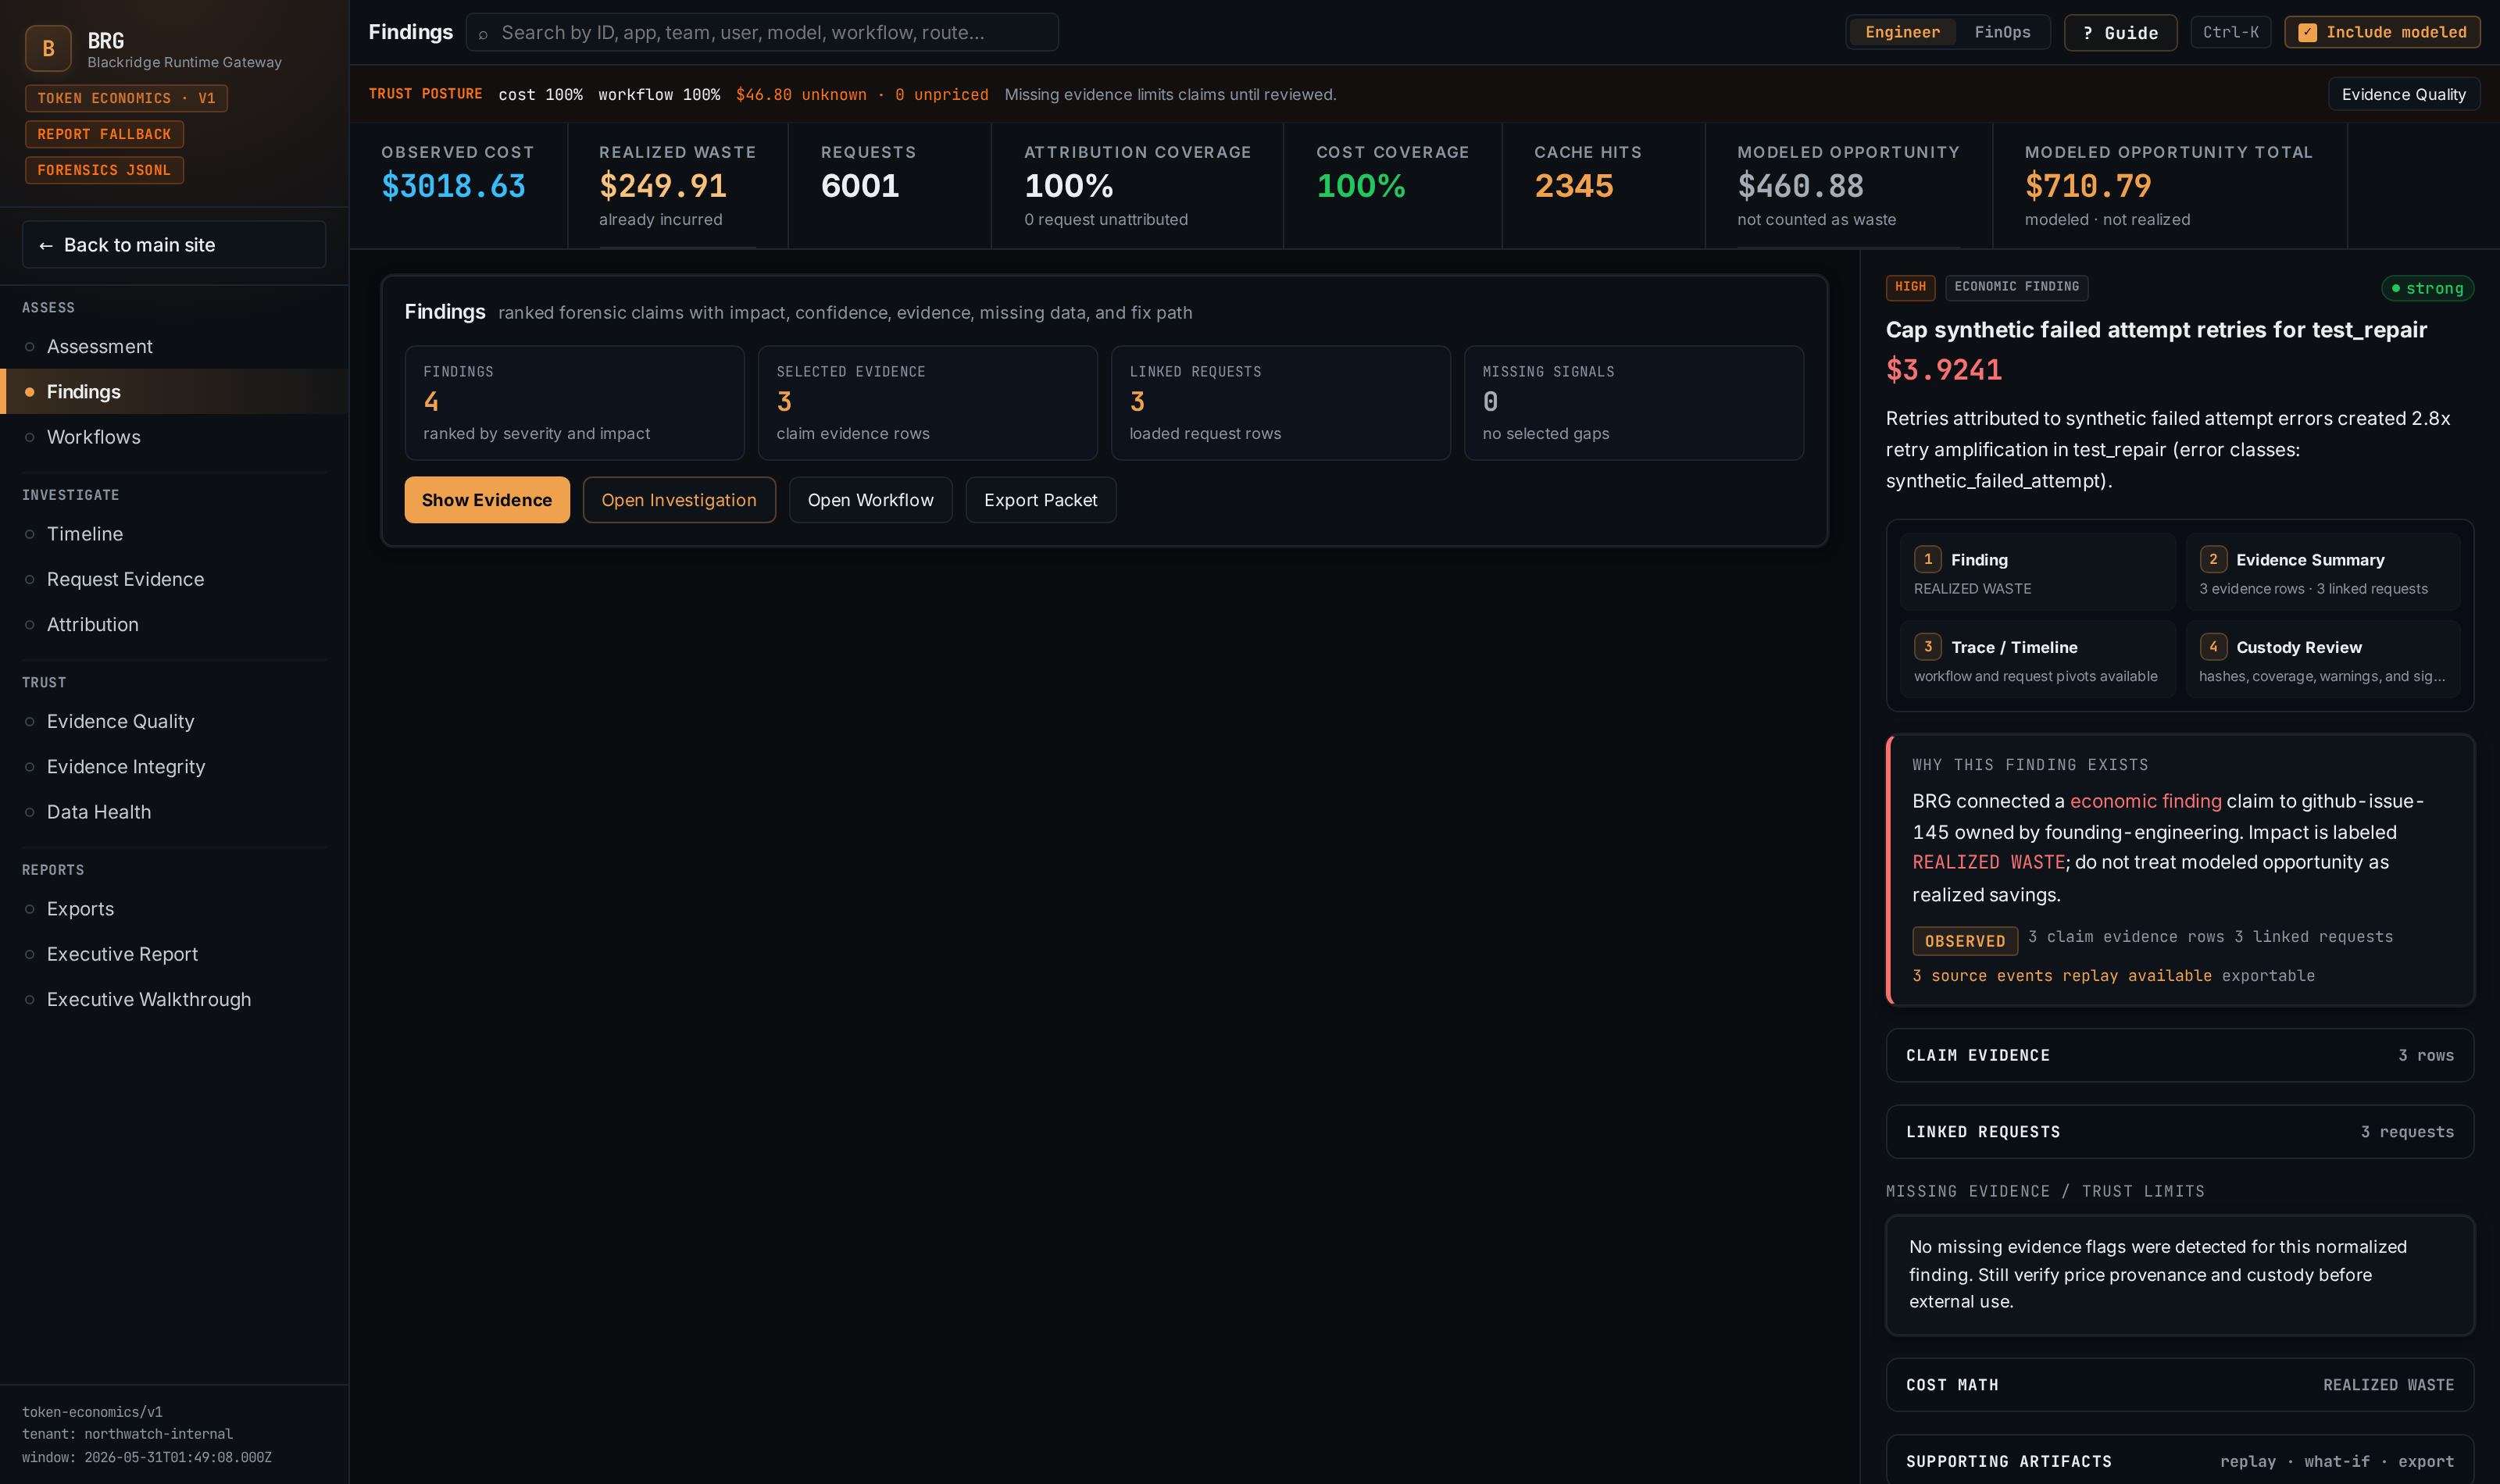This screenshot has width=2500, height=1484.
Task: Click the Export Packet button
Action: [x=1040, y=500]
